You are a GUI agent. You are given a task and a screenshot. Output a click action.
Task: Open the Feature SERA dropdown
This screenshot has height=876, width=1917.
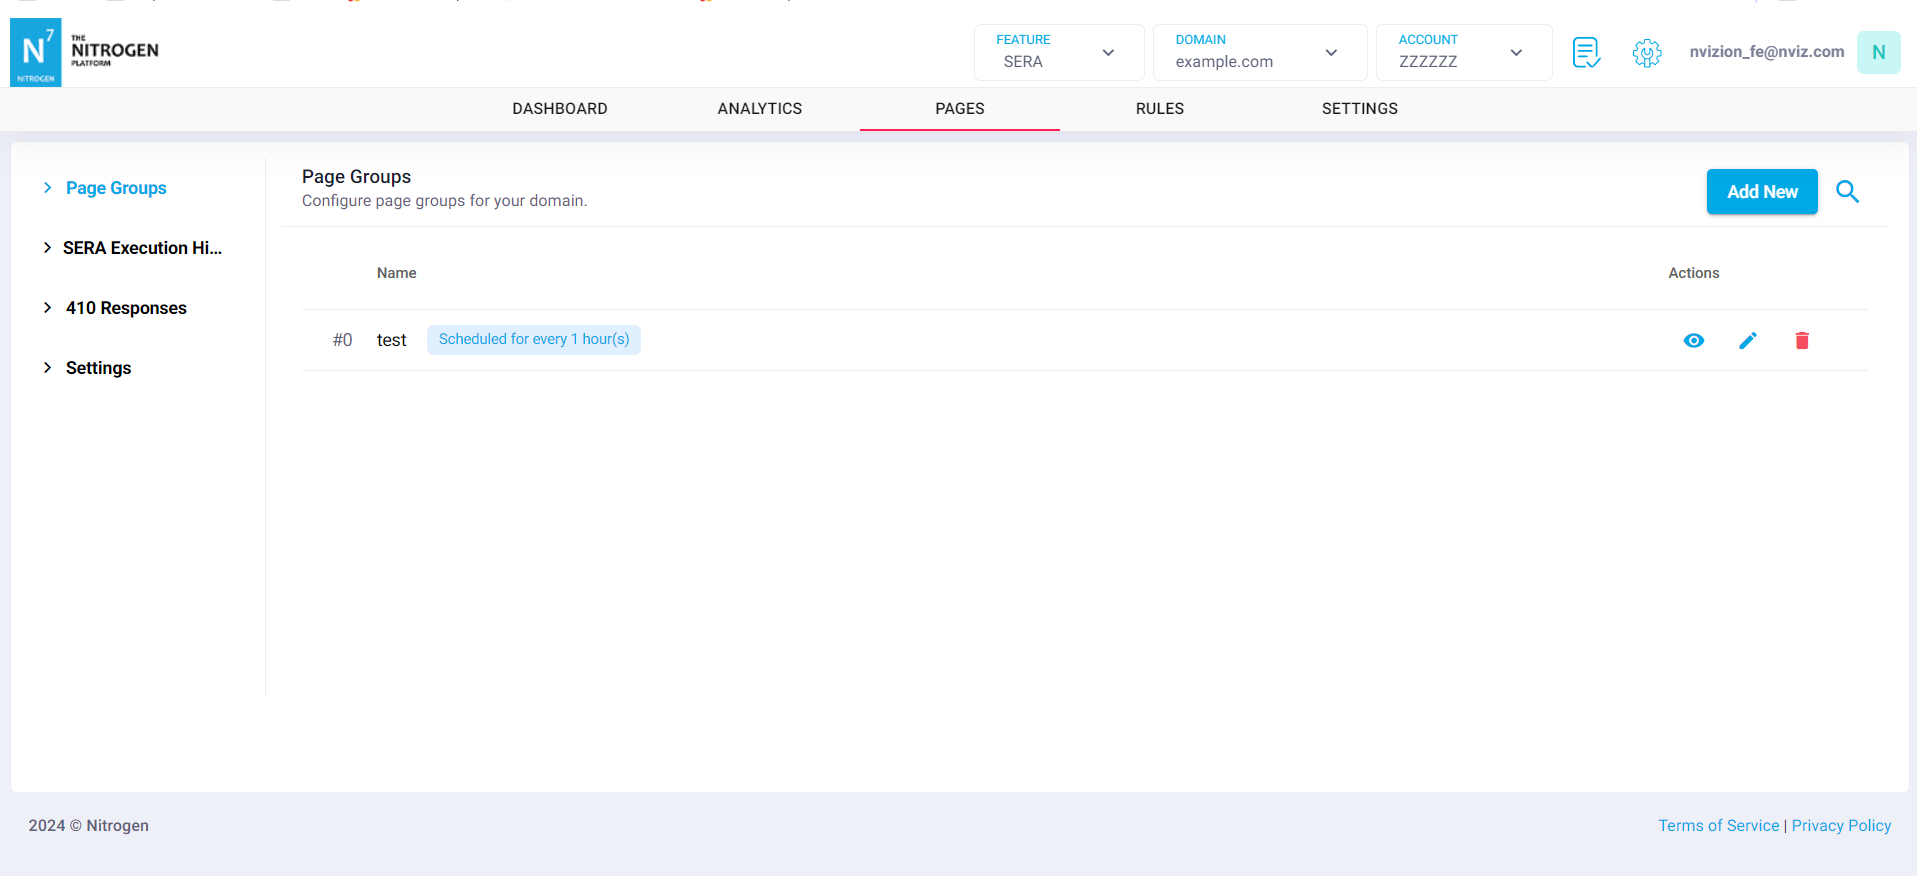[x=1058, y=52]
